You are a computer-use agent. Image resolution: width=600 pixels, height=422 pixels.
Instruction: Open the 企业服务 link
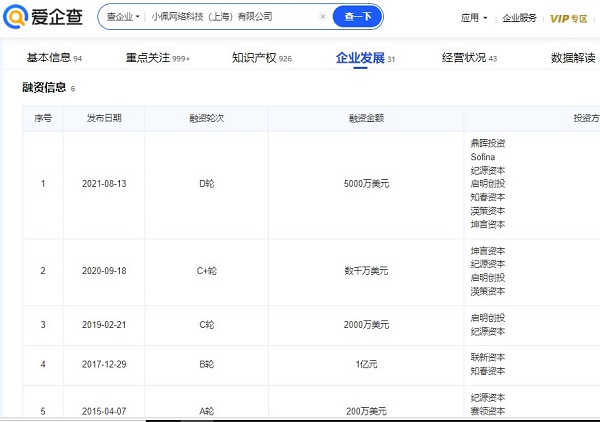pyautogui.click(x=519, y=18)
